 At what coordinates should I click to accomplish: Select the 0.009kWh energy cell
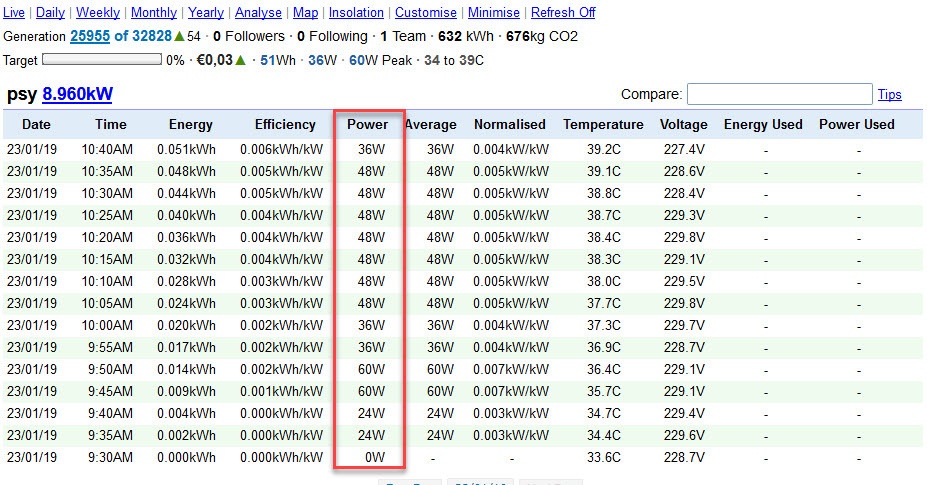click(x=186, y=391)
